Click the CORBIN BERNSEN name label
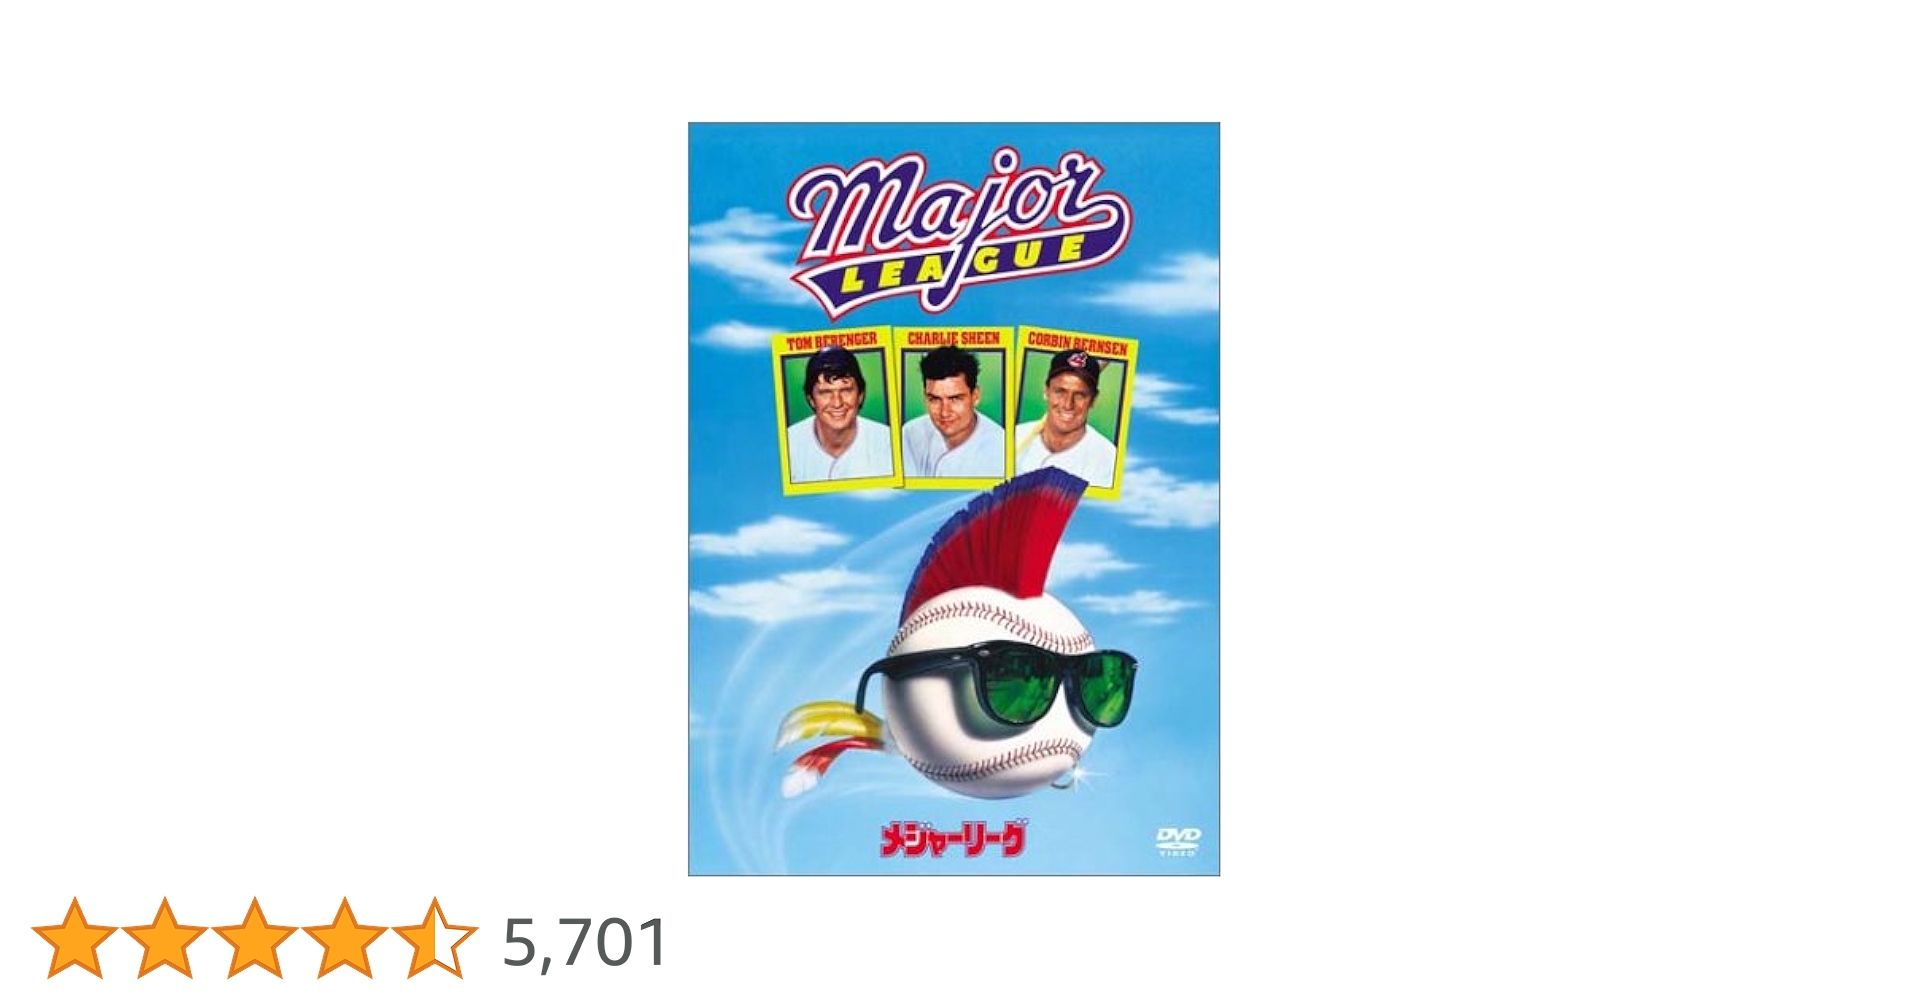Viewport: 1910px width, 1000px height. click(x=1077, y=343)
